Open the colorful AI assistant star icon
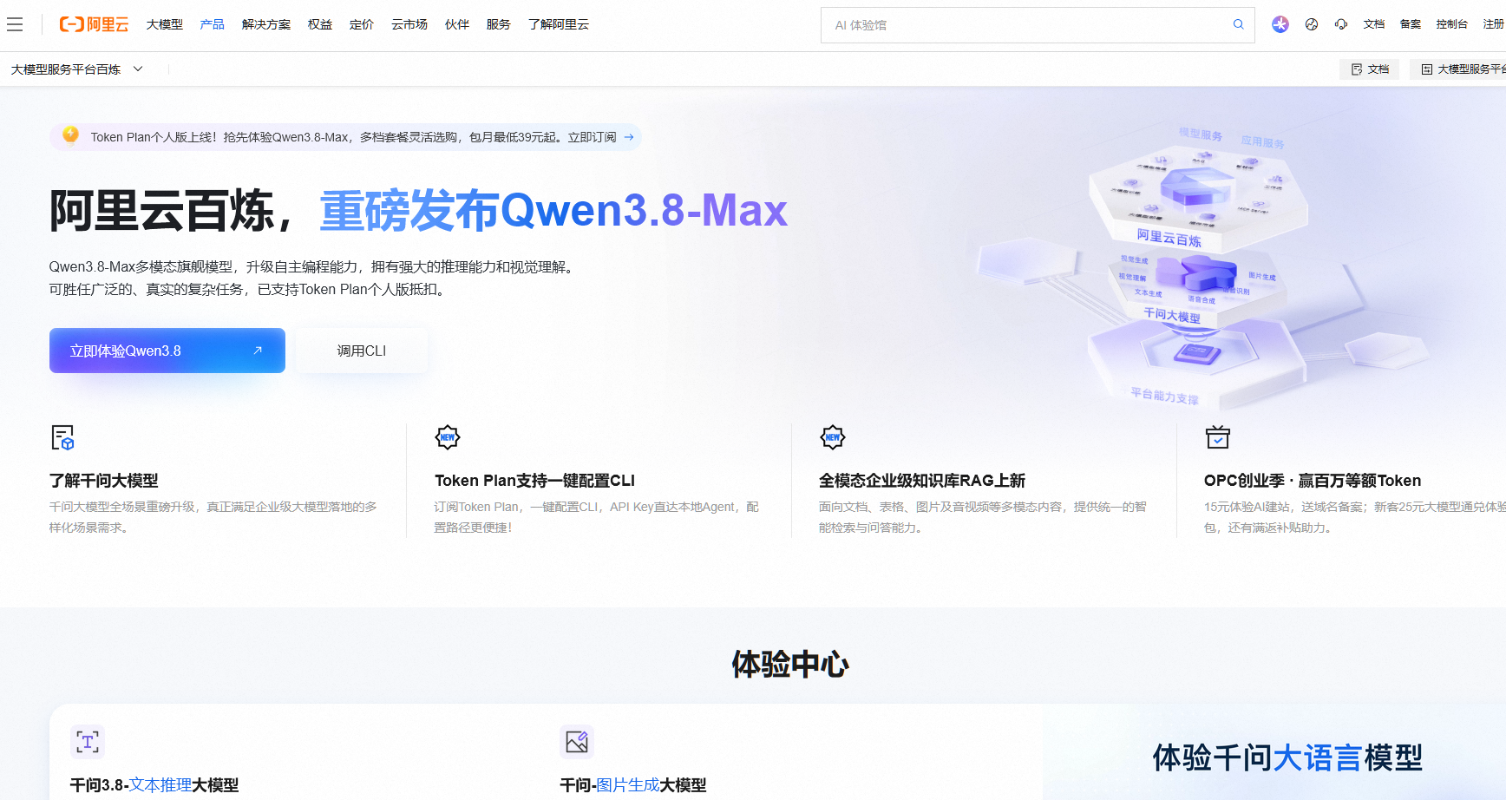This screenshot has width=1506, height=800. [1280, 24]
